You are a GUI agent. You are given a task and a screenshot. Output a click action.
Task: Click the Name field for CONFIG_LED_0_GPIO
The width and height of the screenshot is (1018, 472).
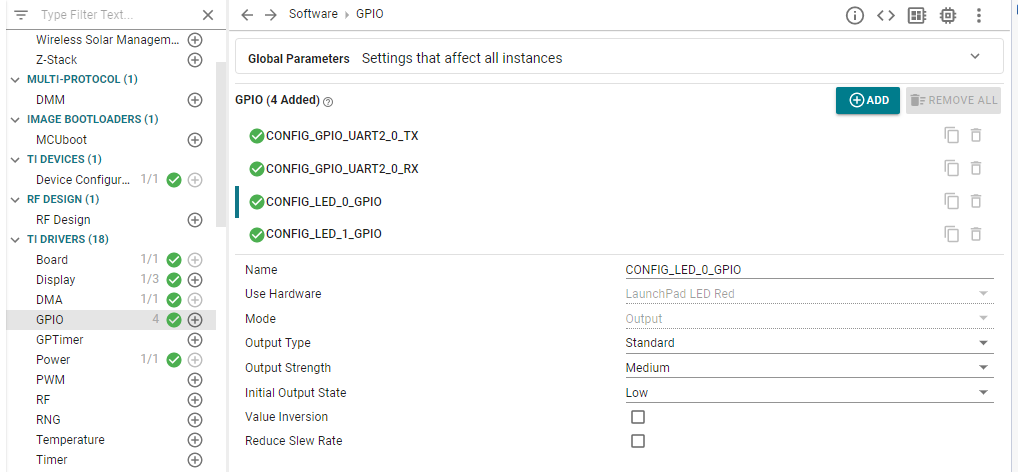point(808,270)
